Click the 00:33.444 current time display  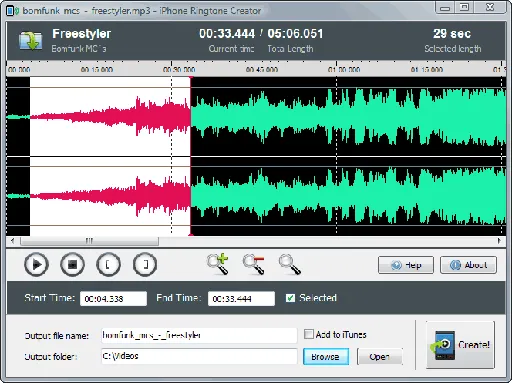pos(227,34)
